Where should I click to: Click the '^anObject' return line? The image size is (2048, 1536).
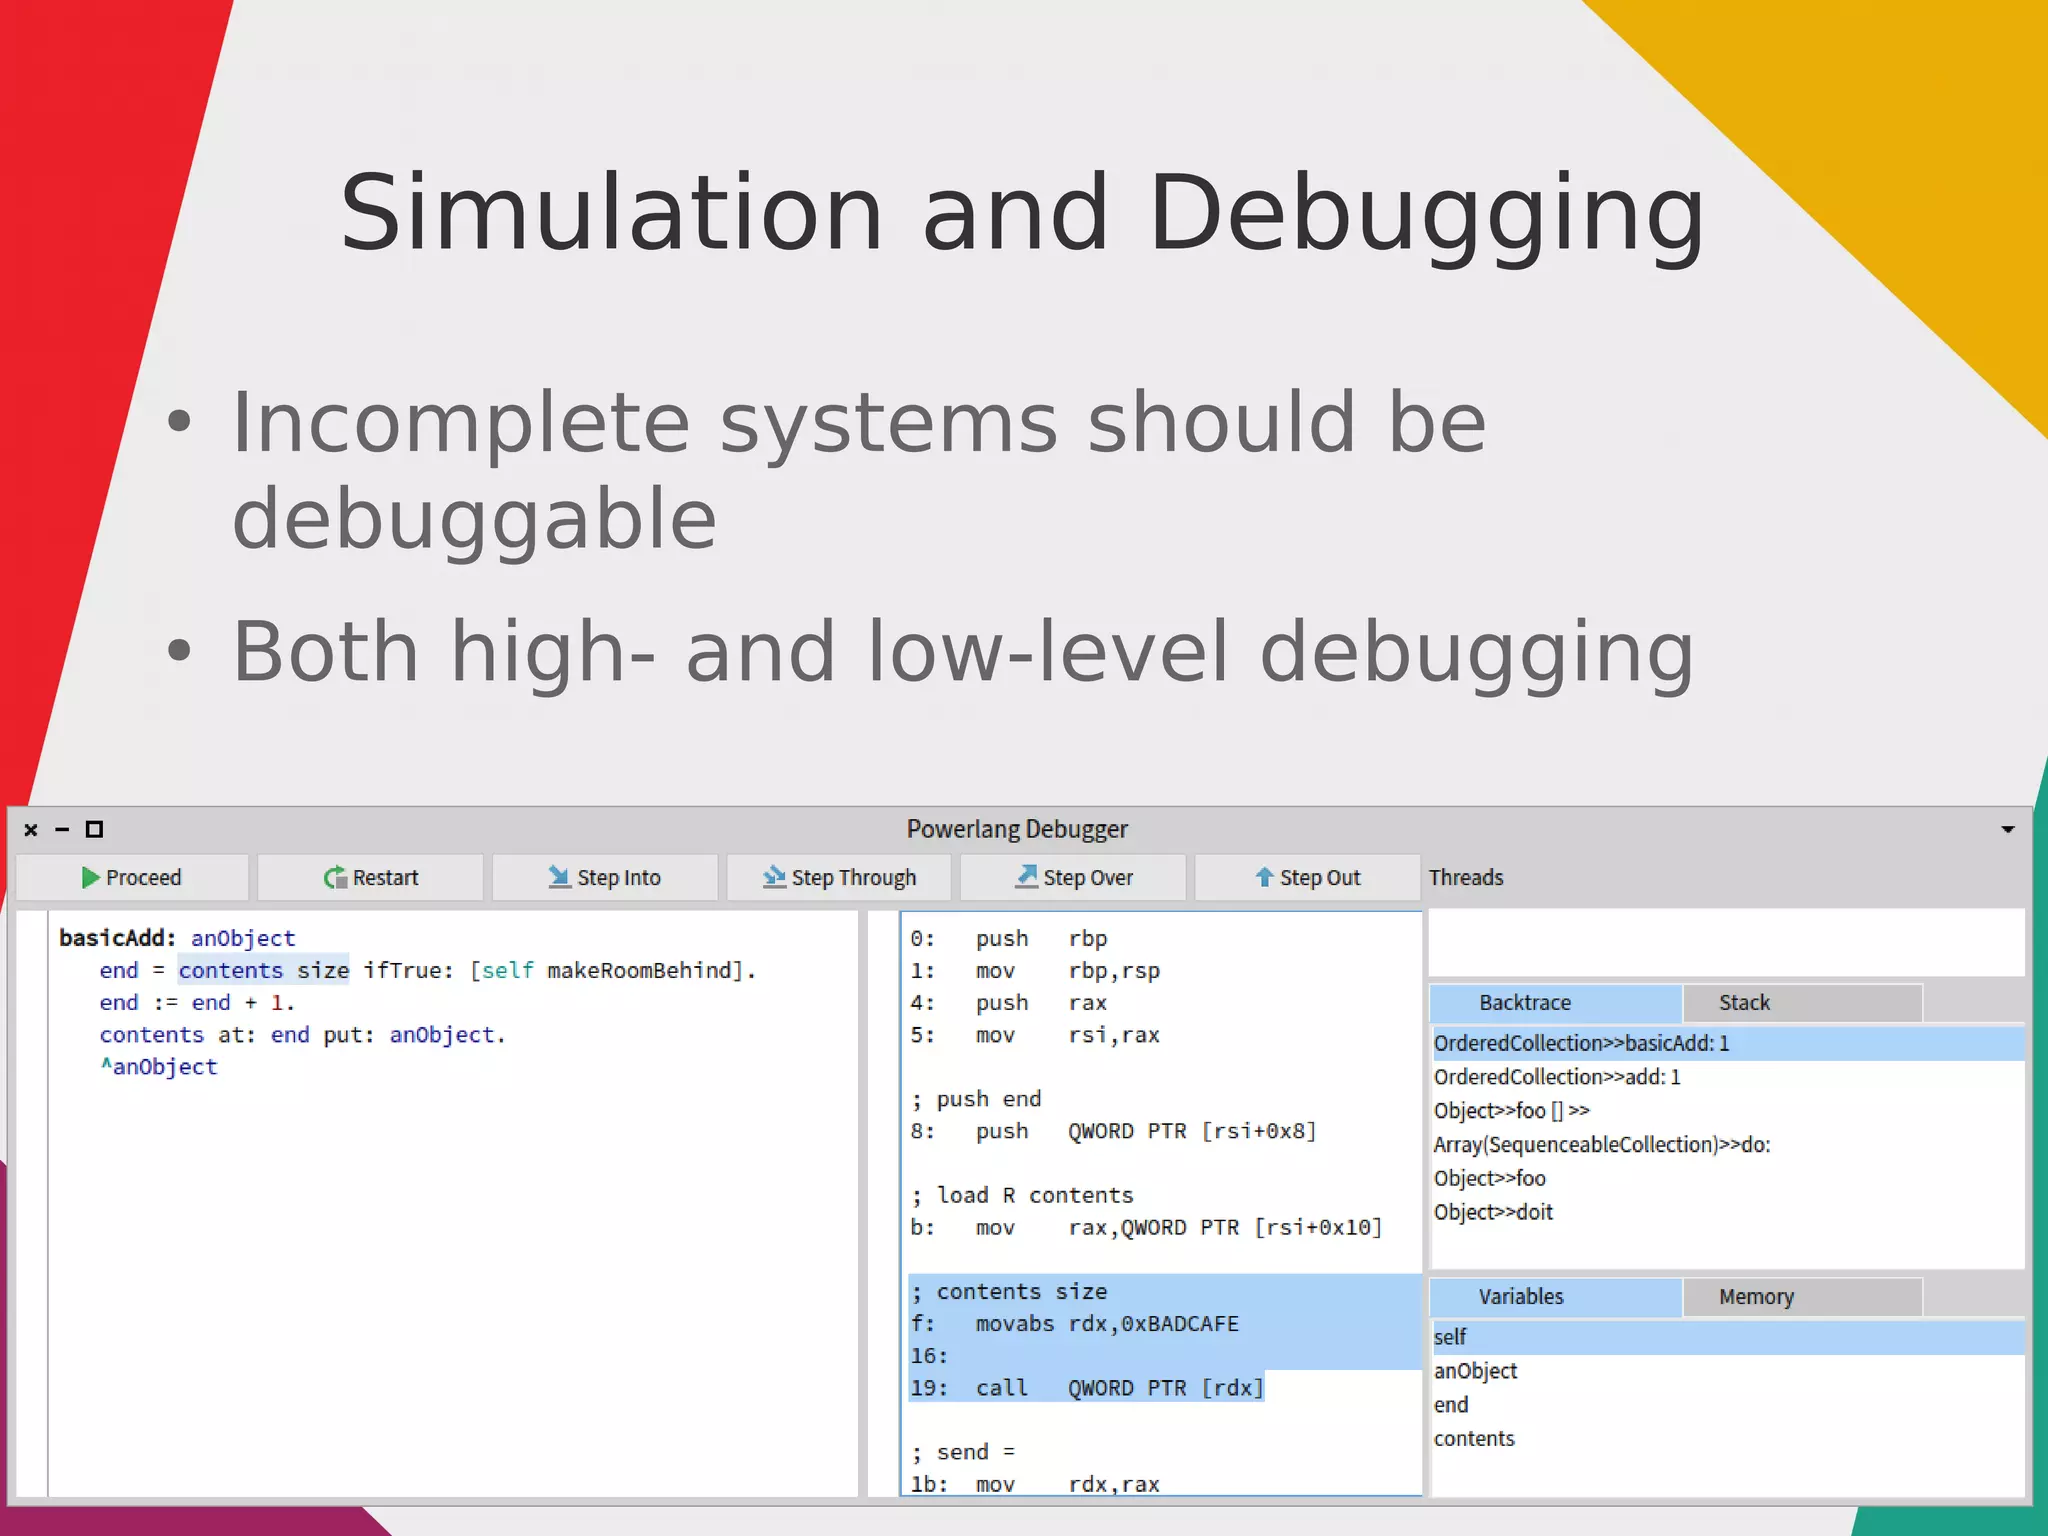click(158, 1067)
